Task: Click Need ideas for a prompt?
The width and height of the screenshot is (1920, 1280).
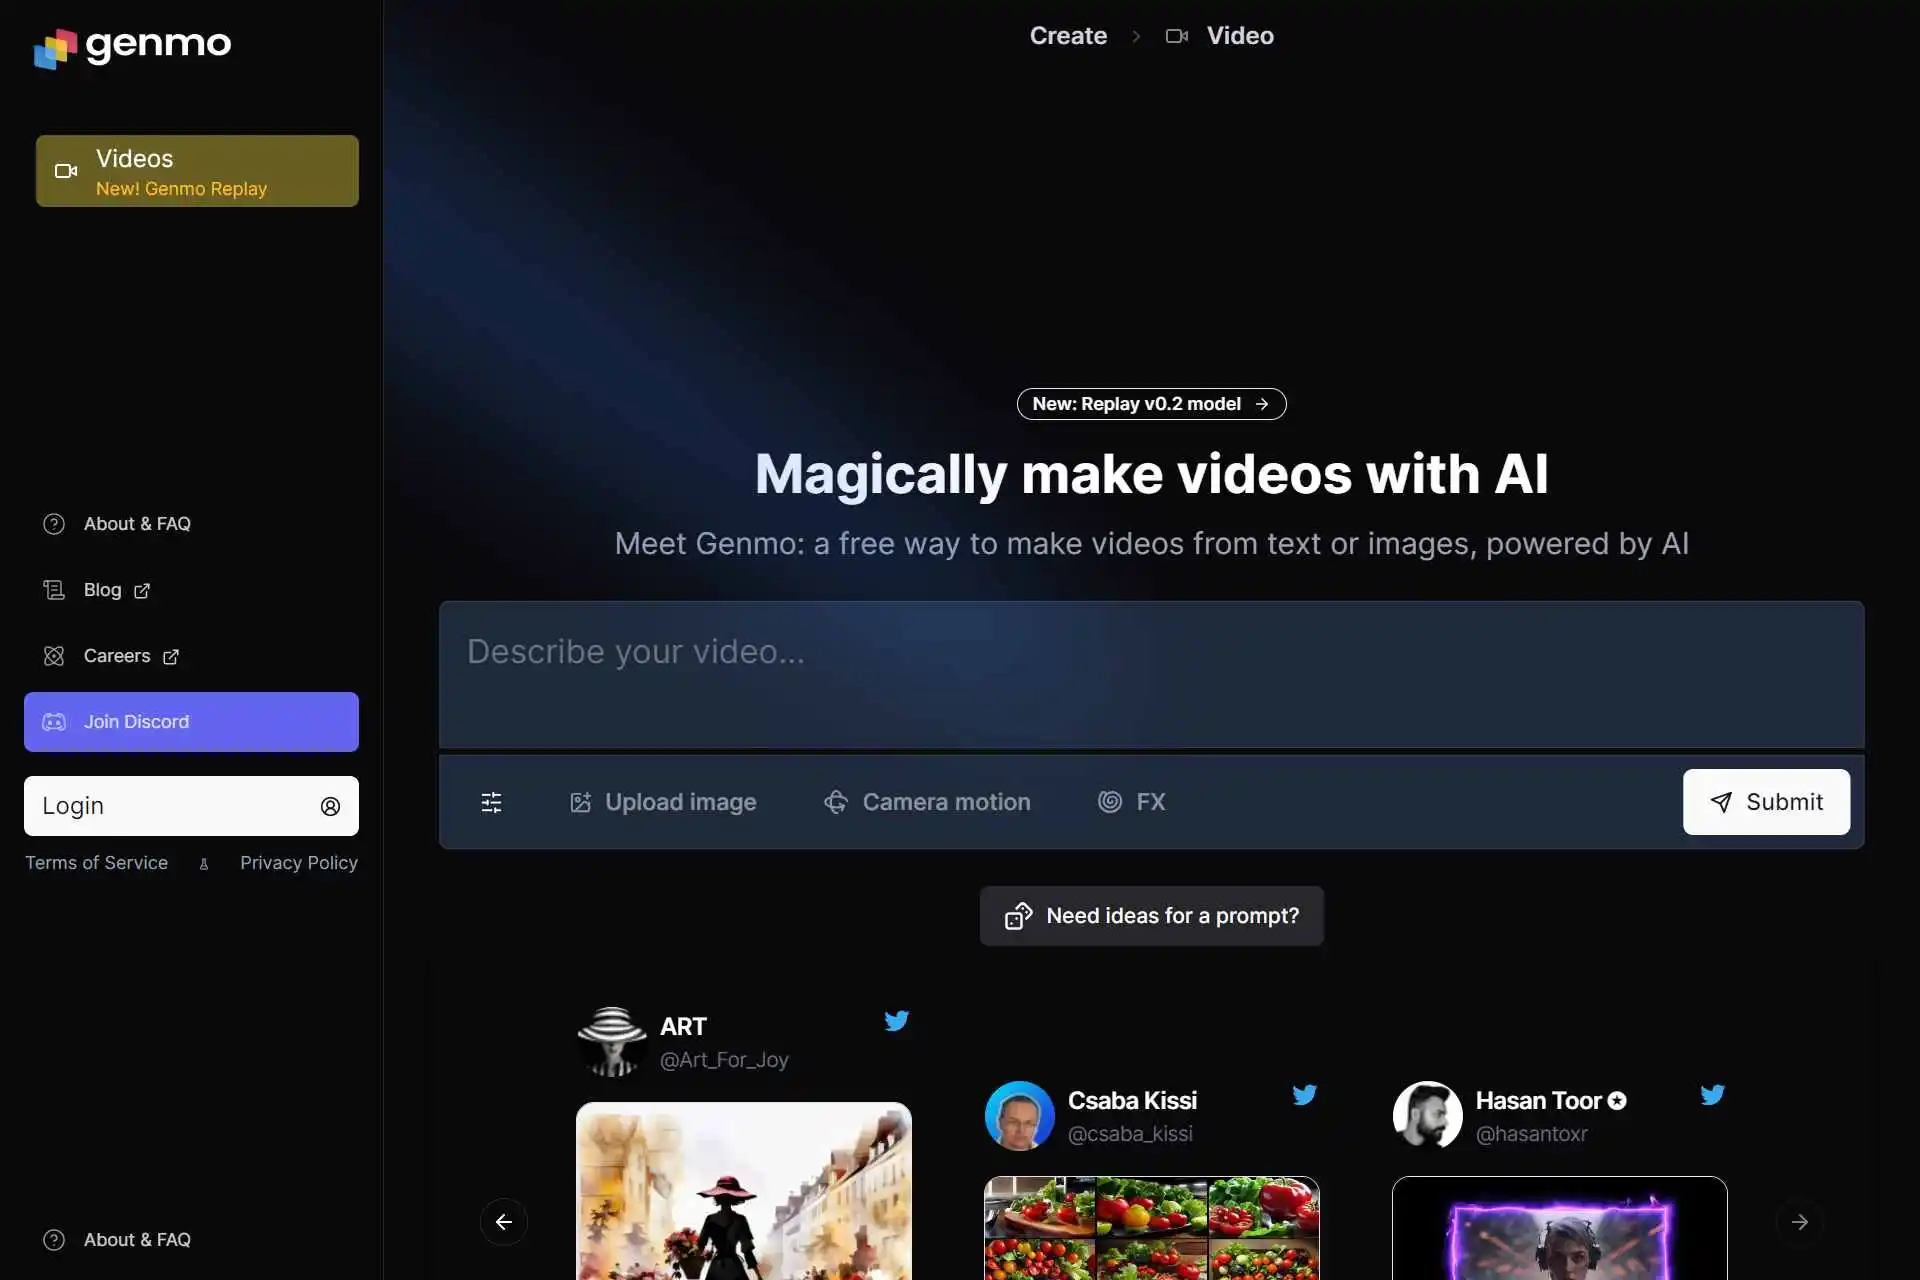Action: click(1151, 916)
